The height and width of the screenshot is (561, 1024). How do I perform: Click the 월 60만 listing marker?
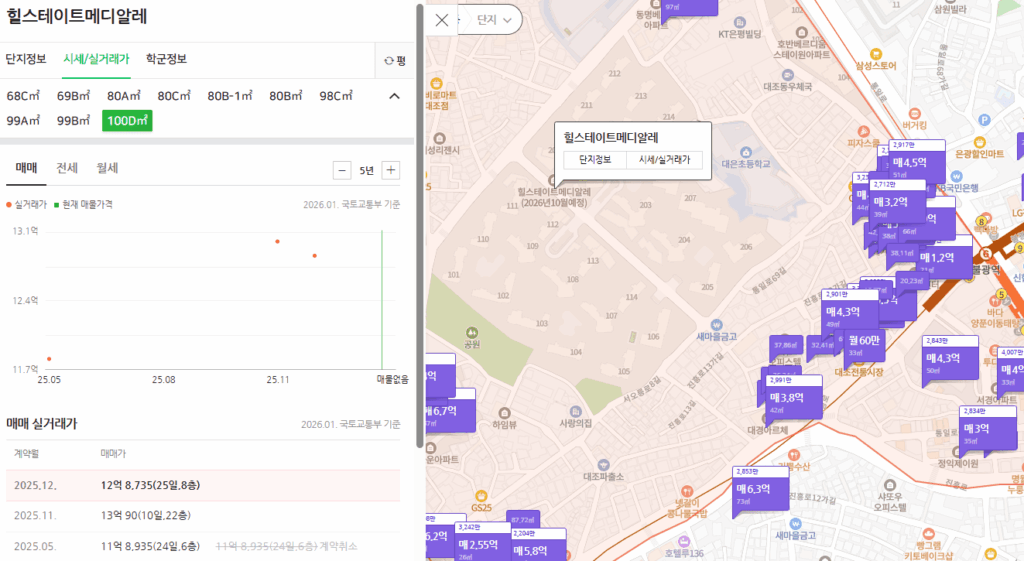click(863, 344)
